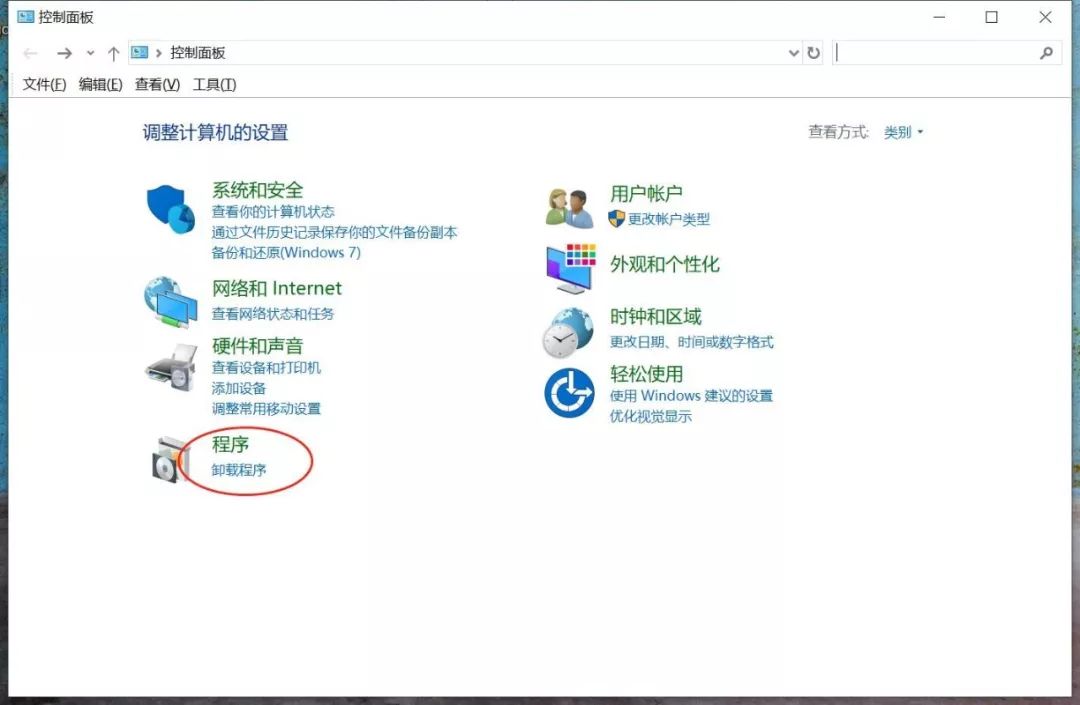The width and height of the screenshot is (1080, 705).
Task: Minimize the Control Panel window
Action: click(939, 17)
